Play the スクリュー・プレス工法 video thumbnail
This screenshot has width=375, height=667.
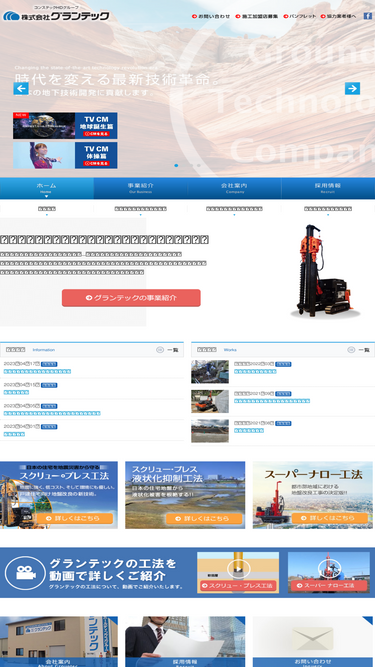click(x=238, y=573)
